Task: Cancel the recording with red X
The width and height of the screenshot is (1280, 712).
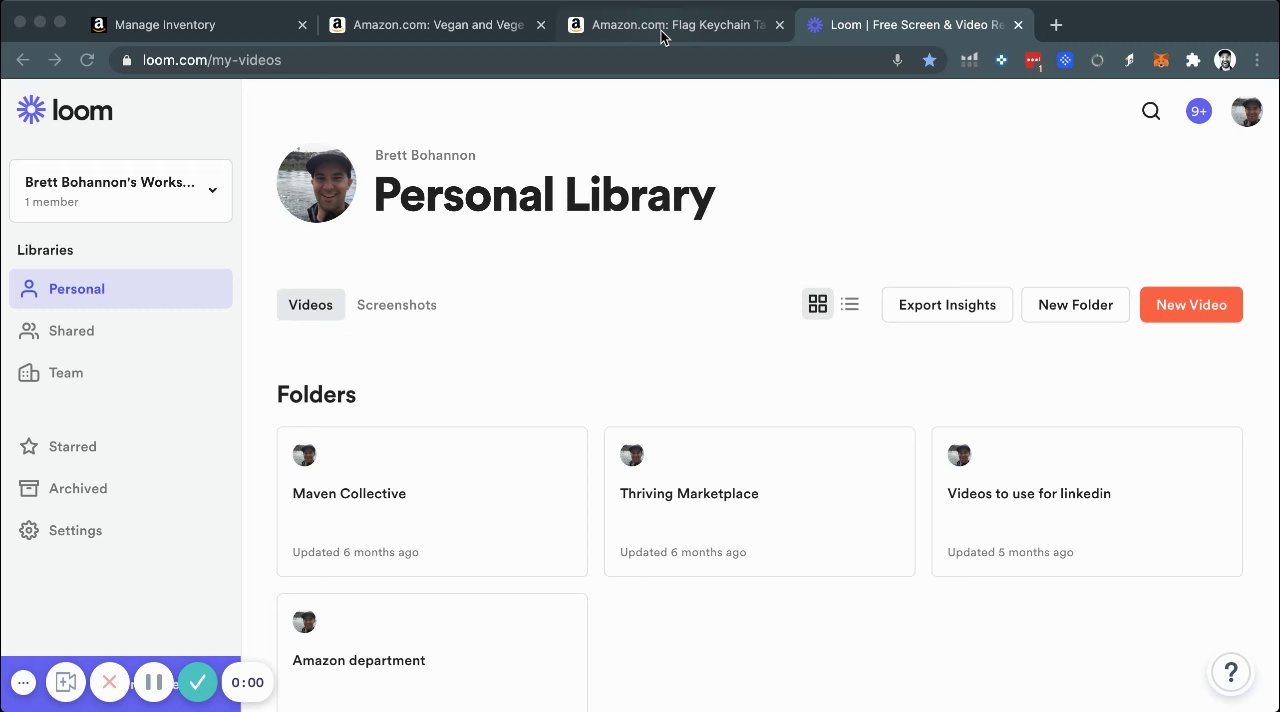Action: pyautogui.click(x=110, y=683)
